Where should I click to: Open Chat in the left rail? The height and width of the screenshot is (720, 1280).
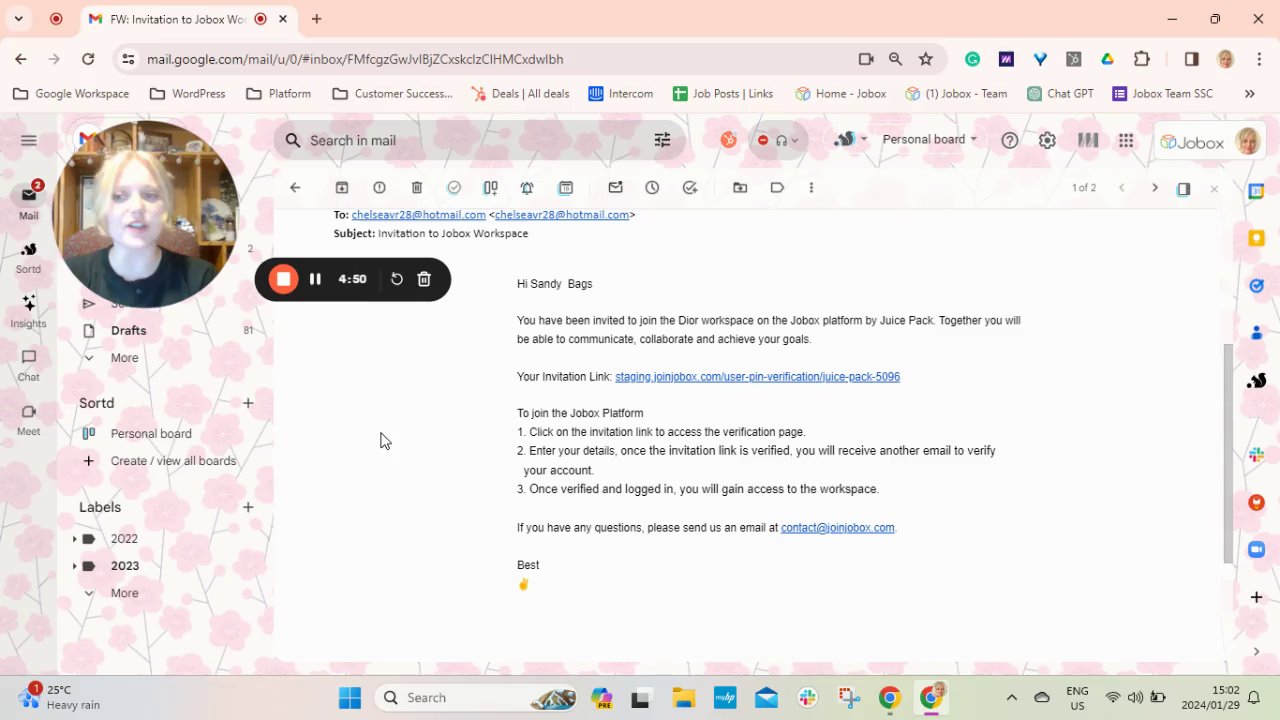click(28, 365)
